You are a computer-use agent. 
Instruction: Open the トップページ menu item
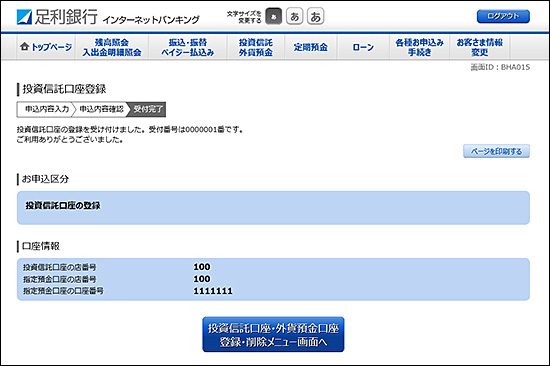pyautogui.click(x=46, y=47)
